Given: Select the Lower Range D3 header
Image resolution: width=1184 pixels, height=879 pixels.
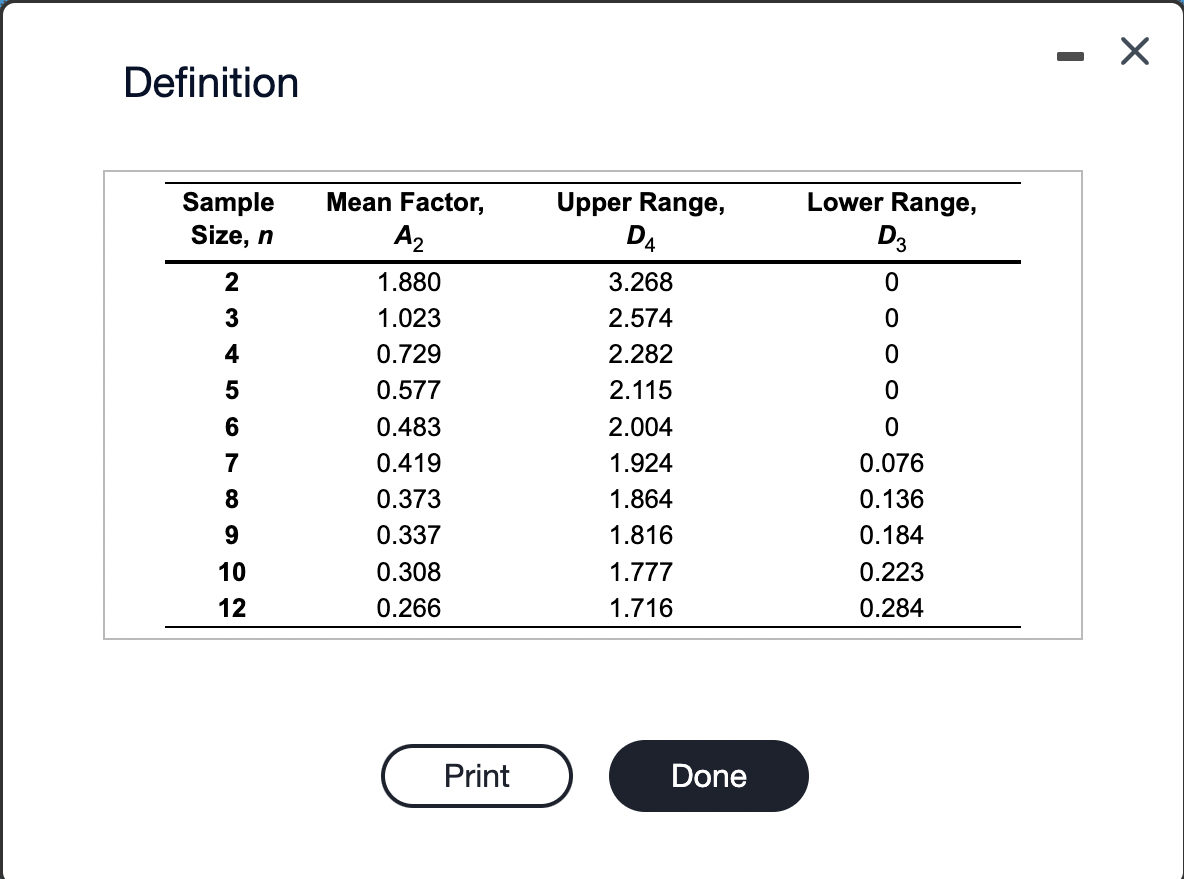Looking at the screenshot, I should [x=891, y=219].
